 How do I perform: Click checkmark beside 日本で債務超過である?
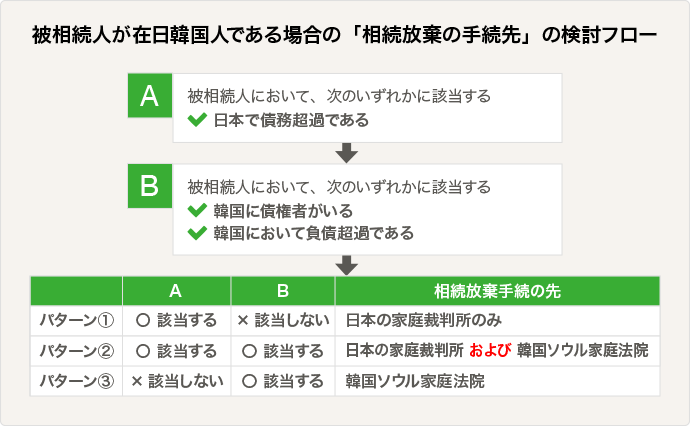click(x=197, y=120)
